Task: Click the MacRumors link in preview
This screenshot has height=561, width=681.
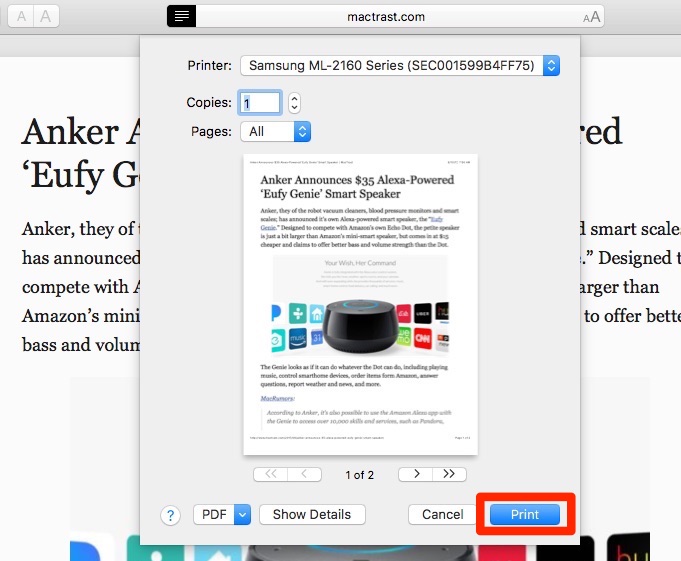Action: point(277,398)
